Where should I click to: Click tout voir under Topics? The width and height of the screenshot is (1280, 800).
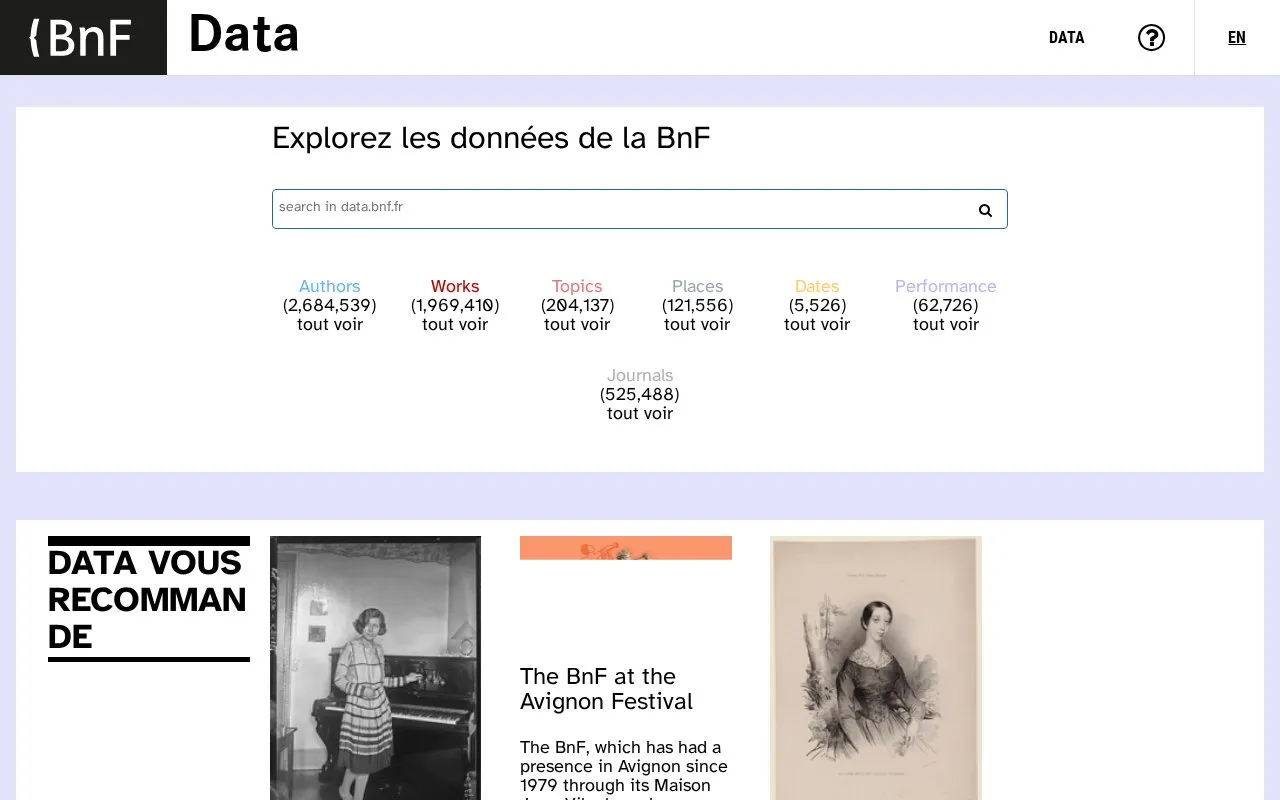tap(577, 324)
